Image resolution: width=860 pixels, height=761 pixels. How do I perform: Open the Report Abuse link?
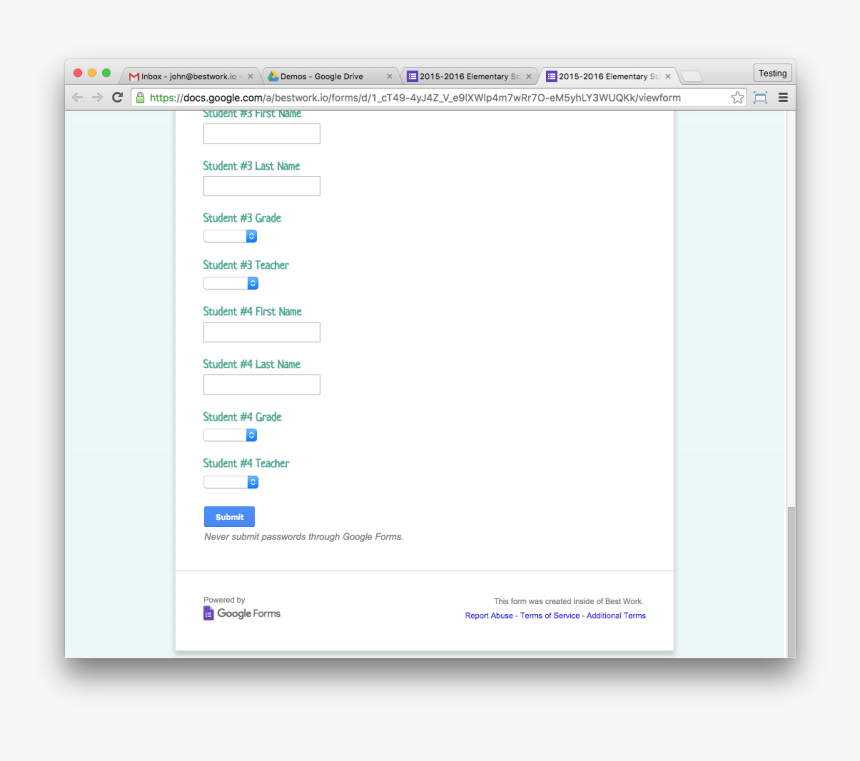[488, 616]
